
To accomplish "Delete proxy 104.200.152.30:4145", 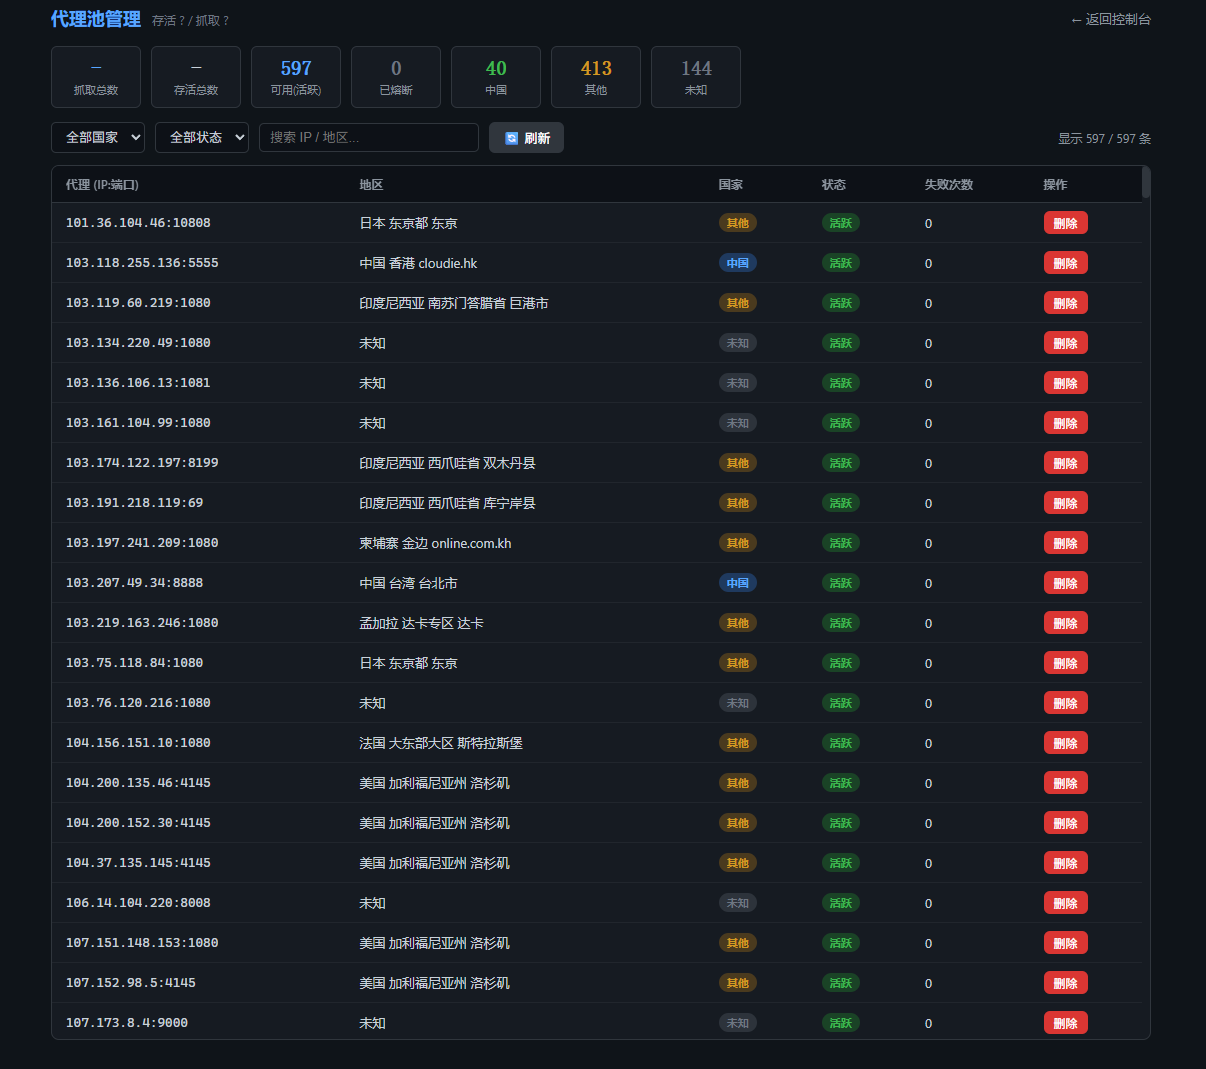I will [1066, 823].
